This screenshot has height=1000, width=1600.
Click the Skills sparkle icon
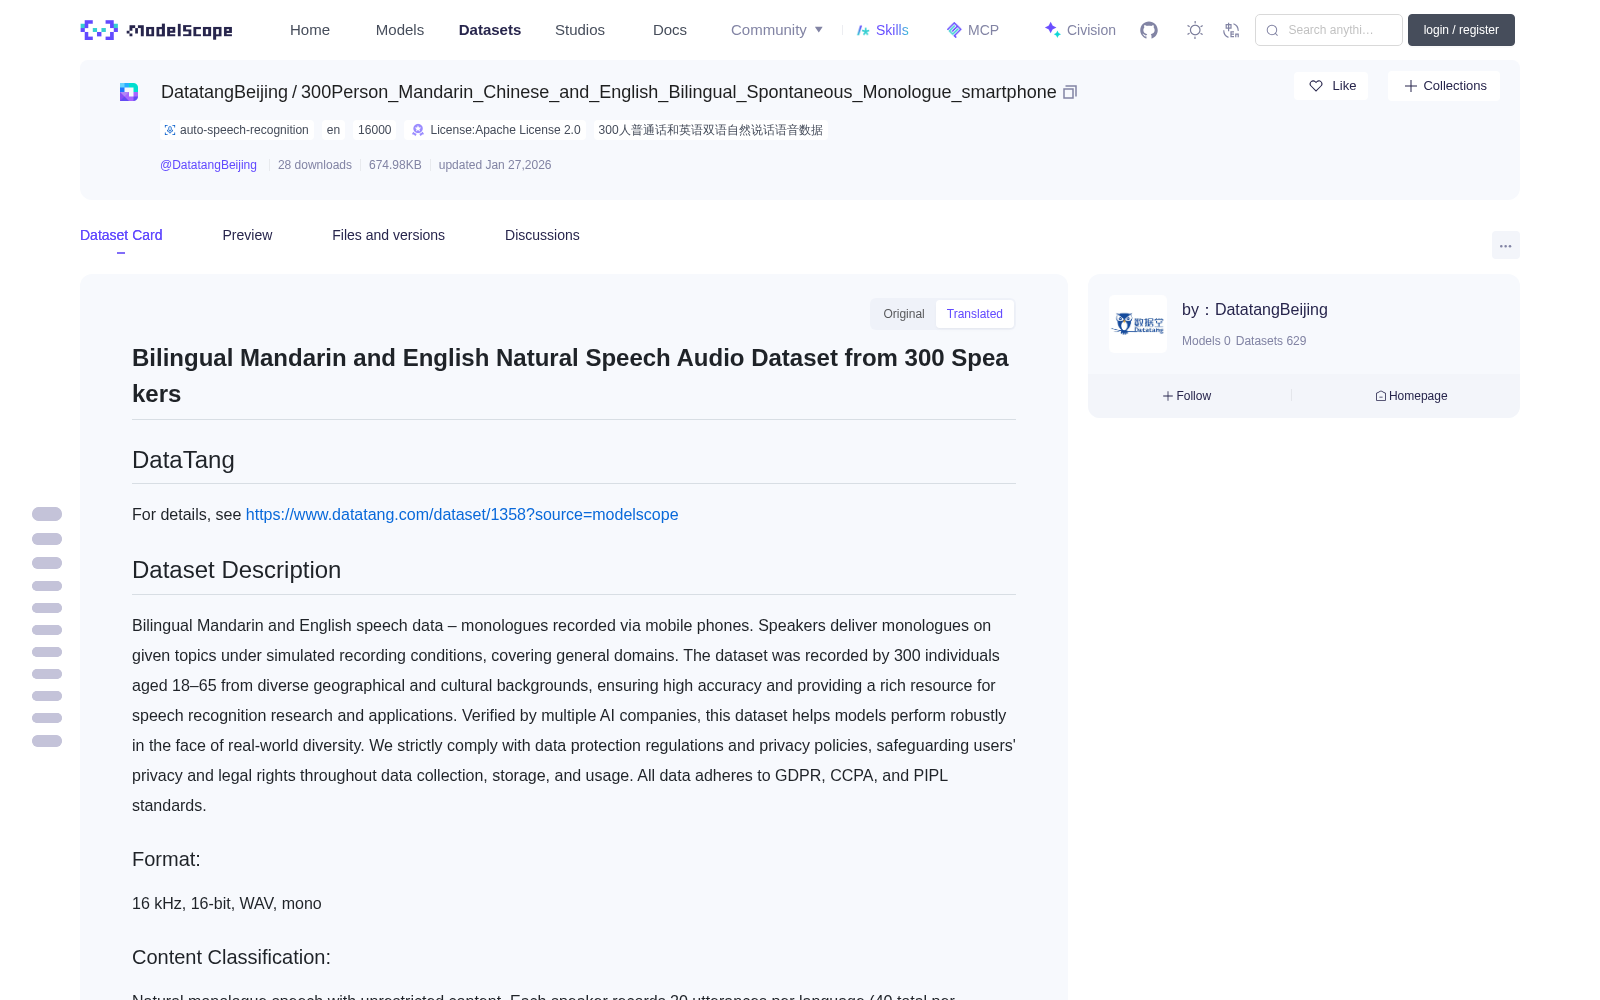pyautogui.click(x=863, y=30)
